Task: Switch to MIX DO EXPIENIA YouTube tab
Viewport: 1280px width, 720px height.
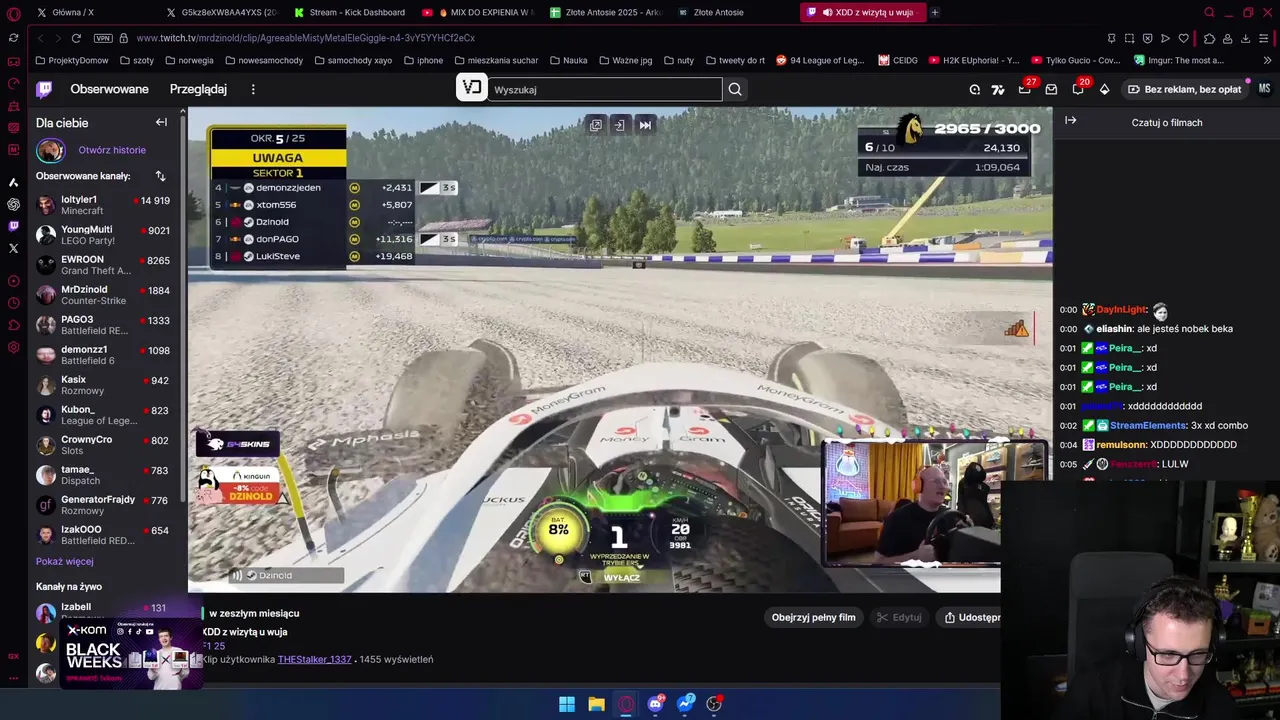Action: [479, 12]
